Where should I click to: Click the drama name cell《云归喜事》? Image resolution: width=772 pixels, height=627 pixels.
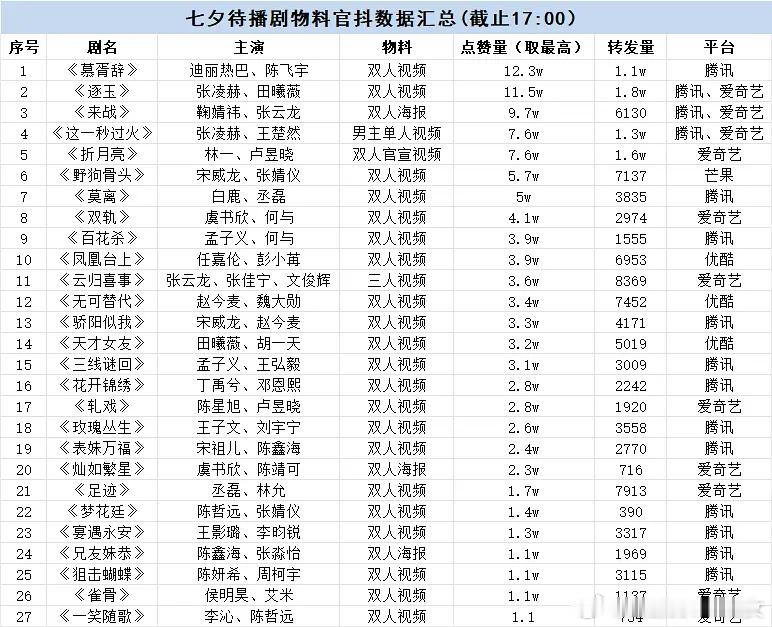pos(102,280)
